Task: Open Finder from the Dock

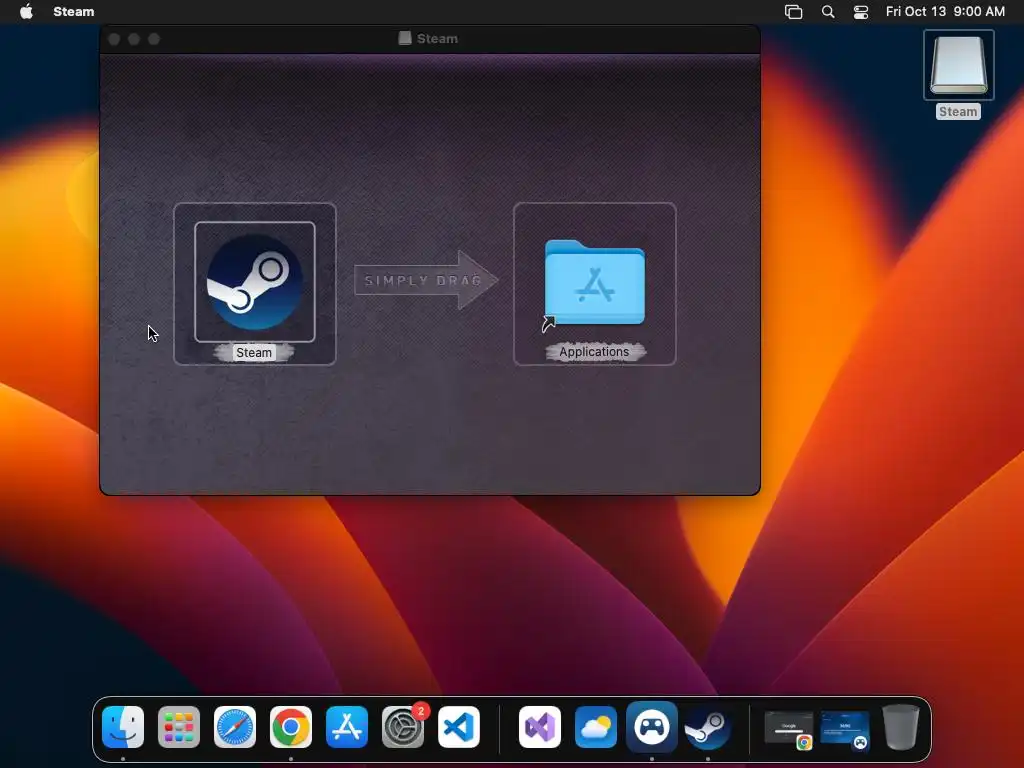Action: click(x=123, y=727)
